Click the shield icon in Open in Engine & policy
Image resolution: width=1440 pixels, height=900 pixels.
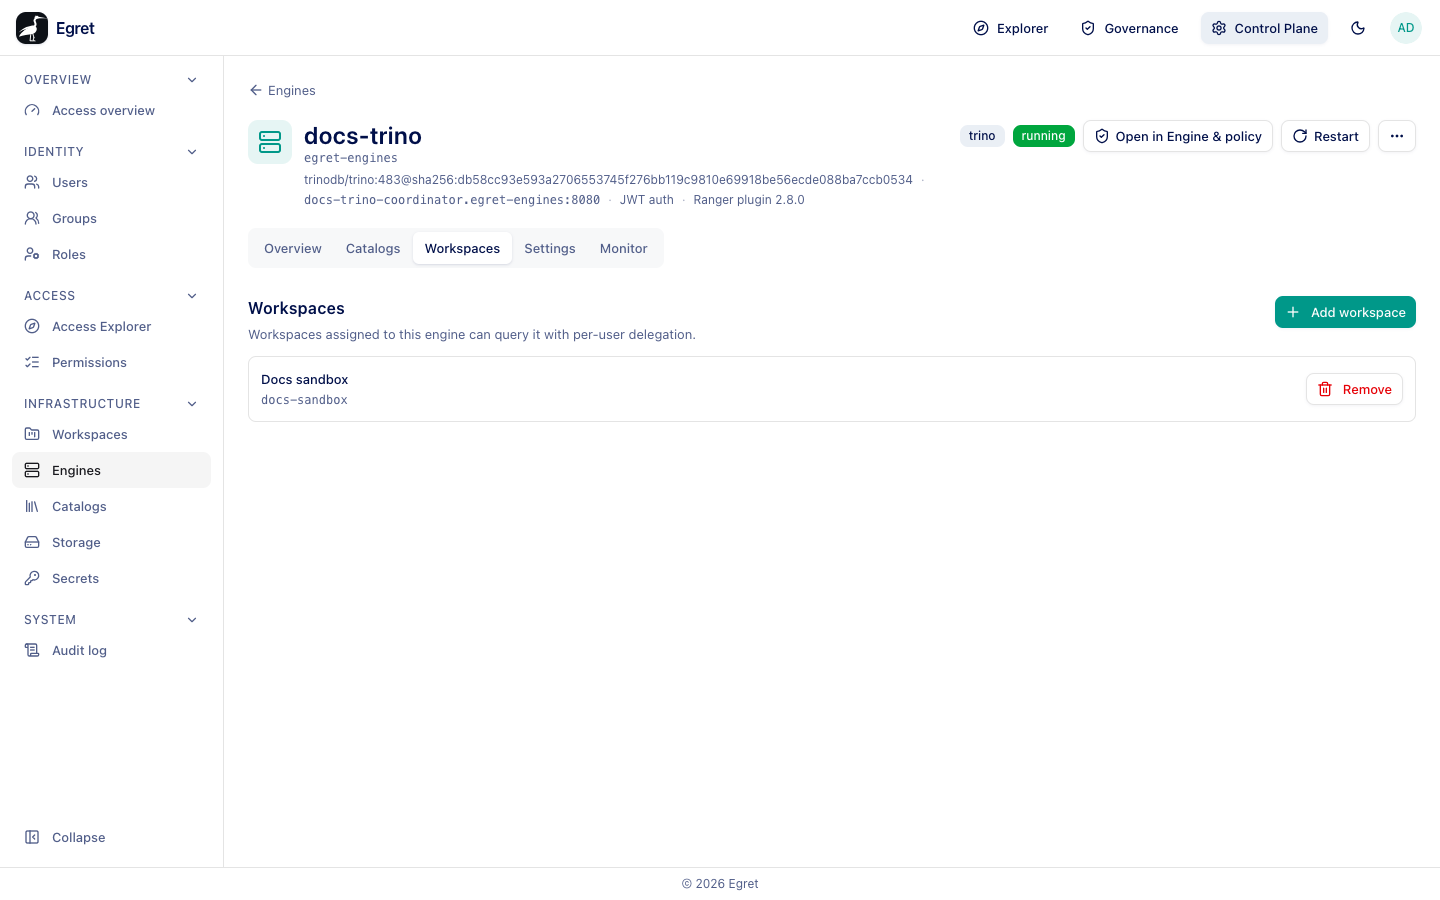pos(1102,136)
